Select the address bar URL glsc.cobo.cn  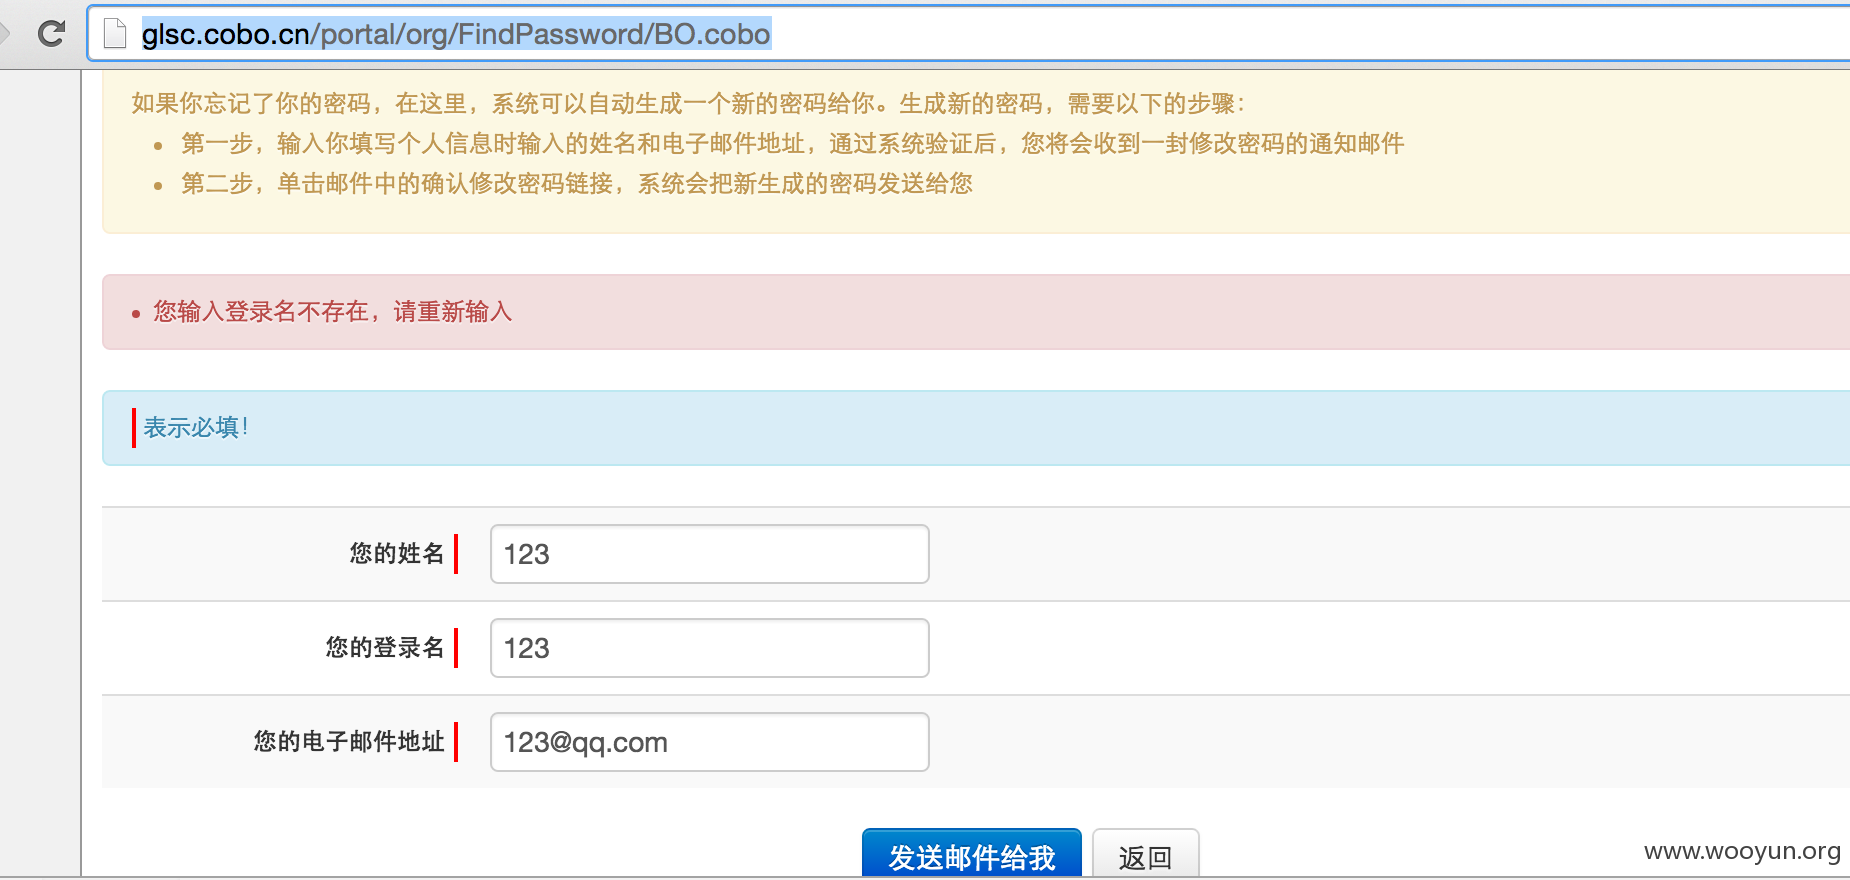click(x=456, y=34)
